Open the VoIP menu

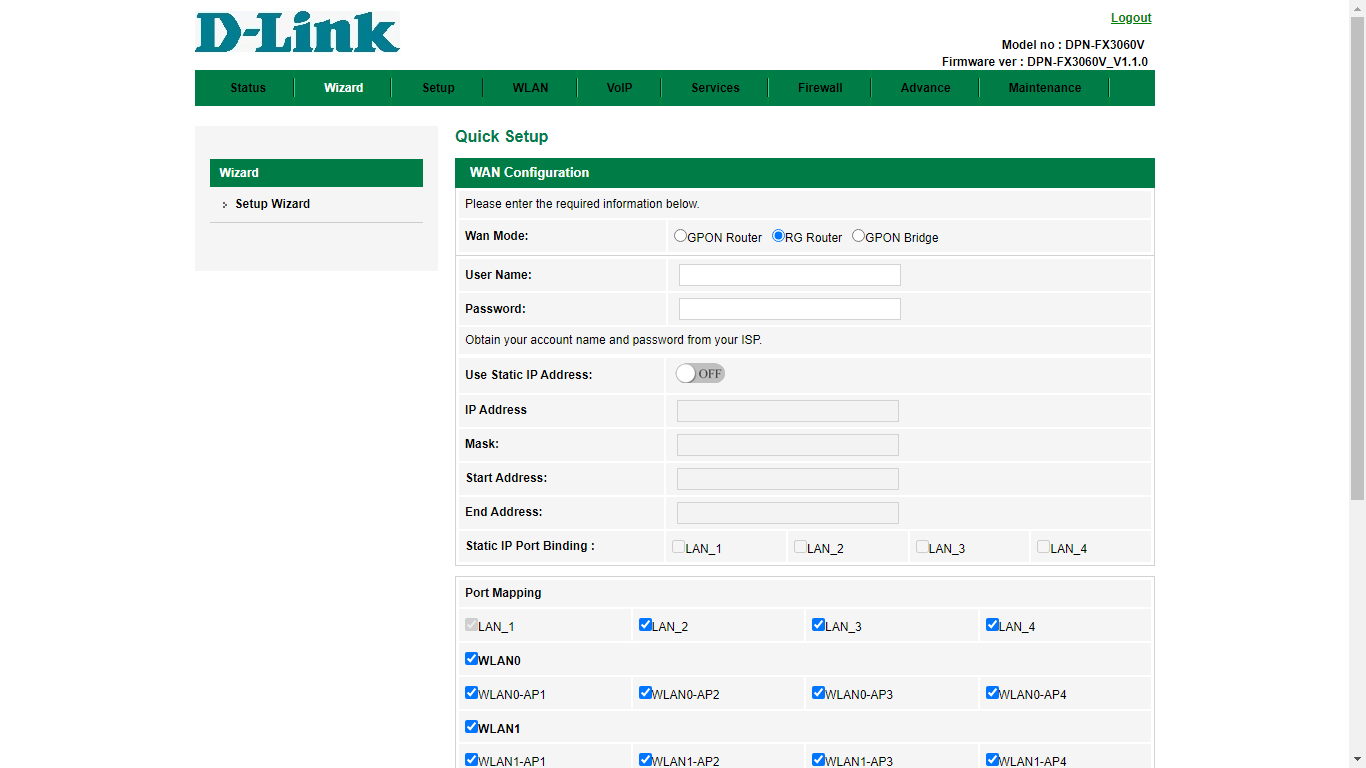point(619,88)
